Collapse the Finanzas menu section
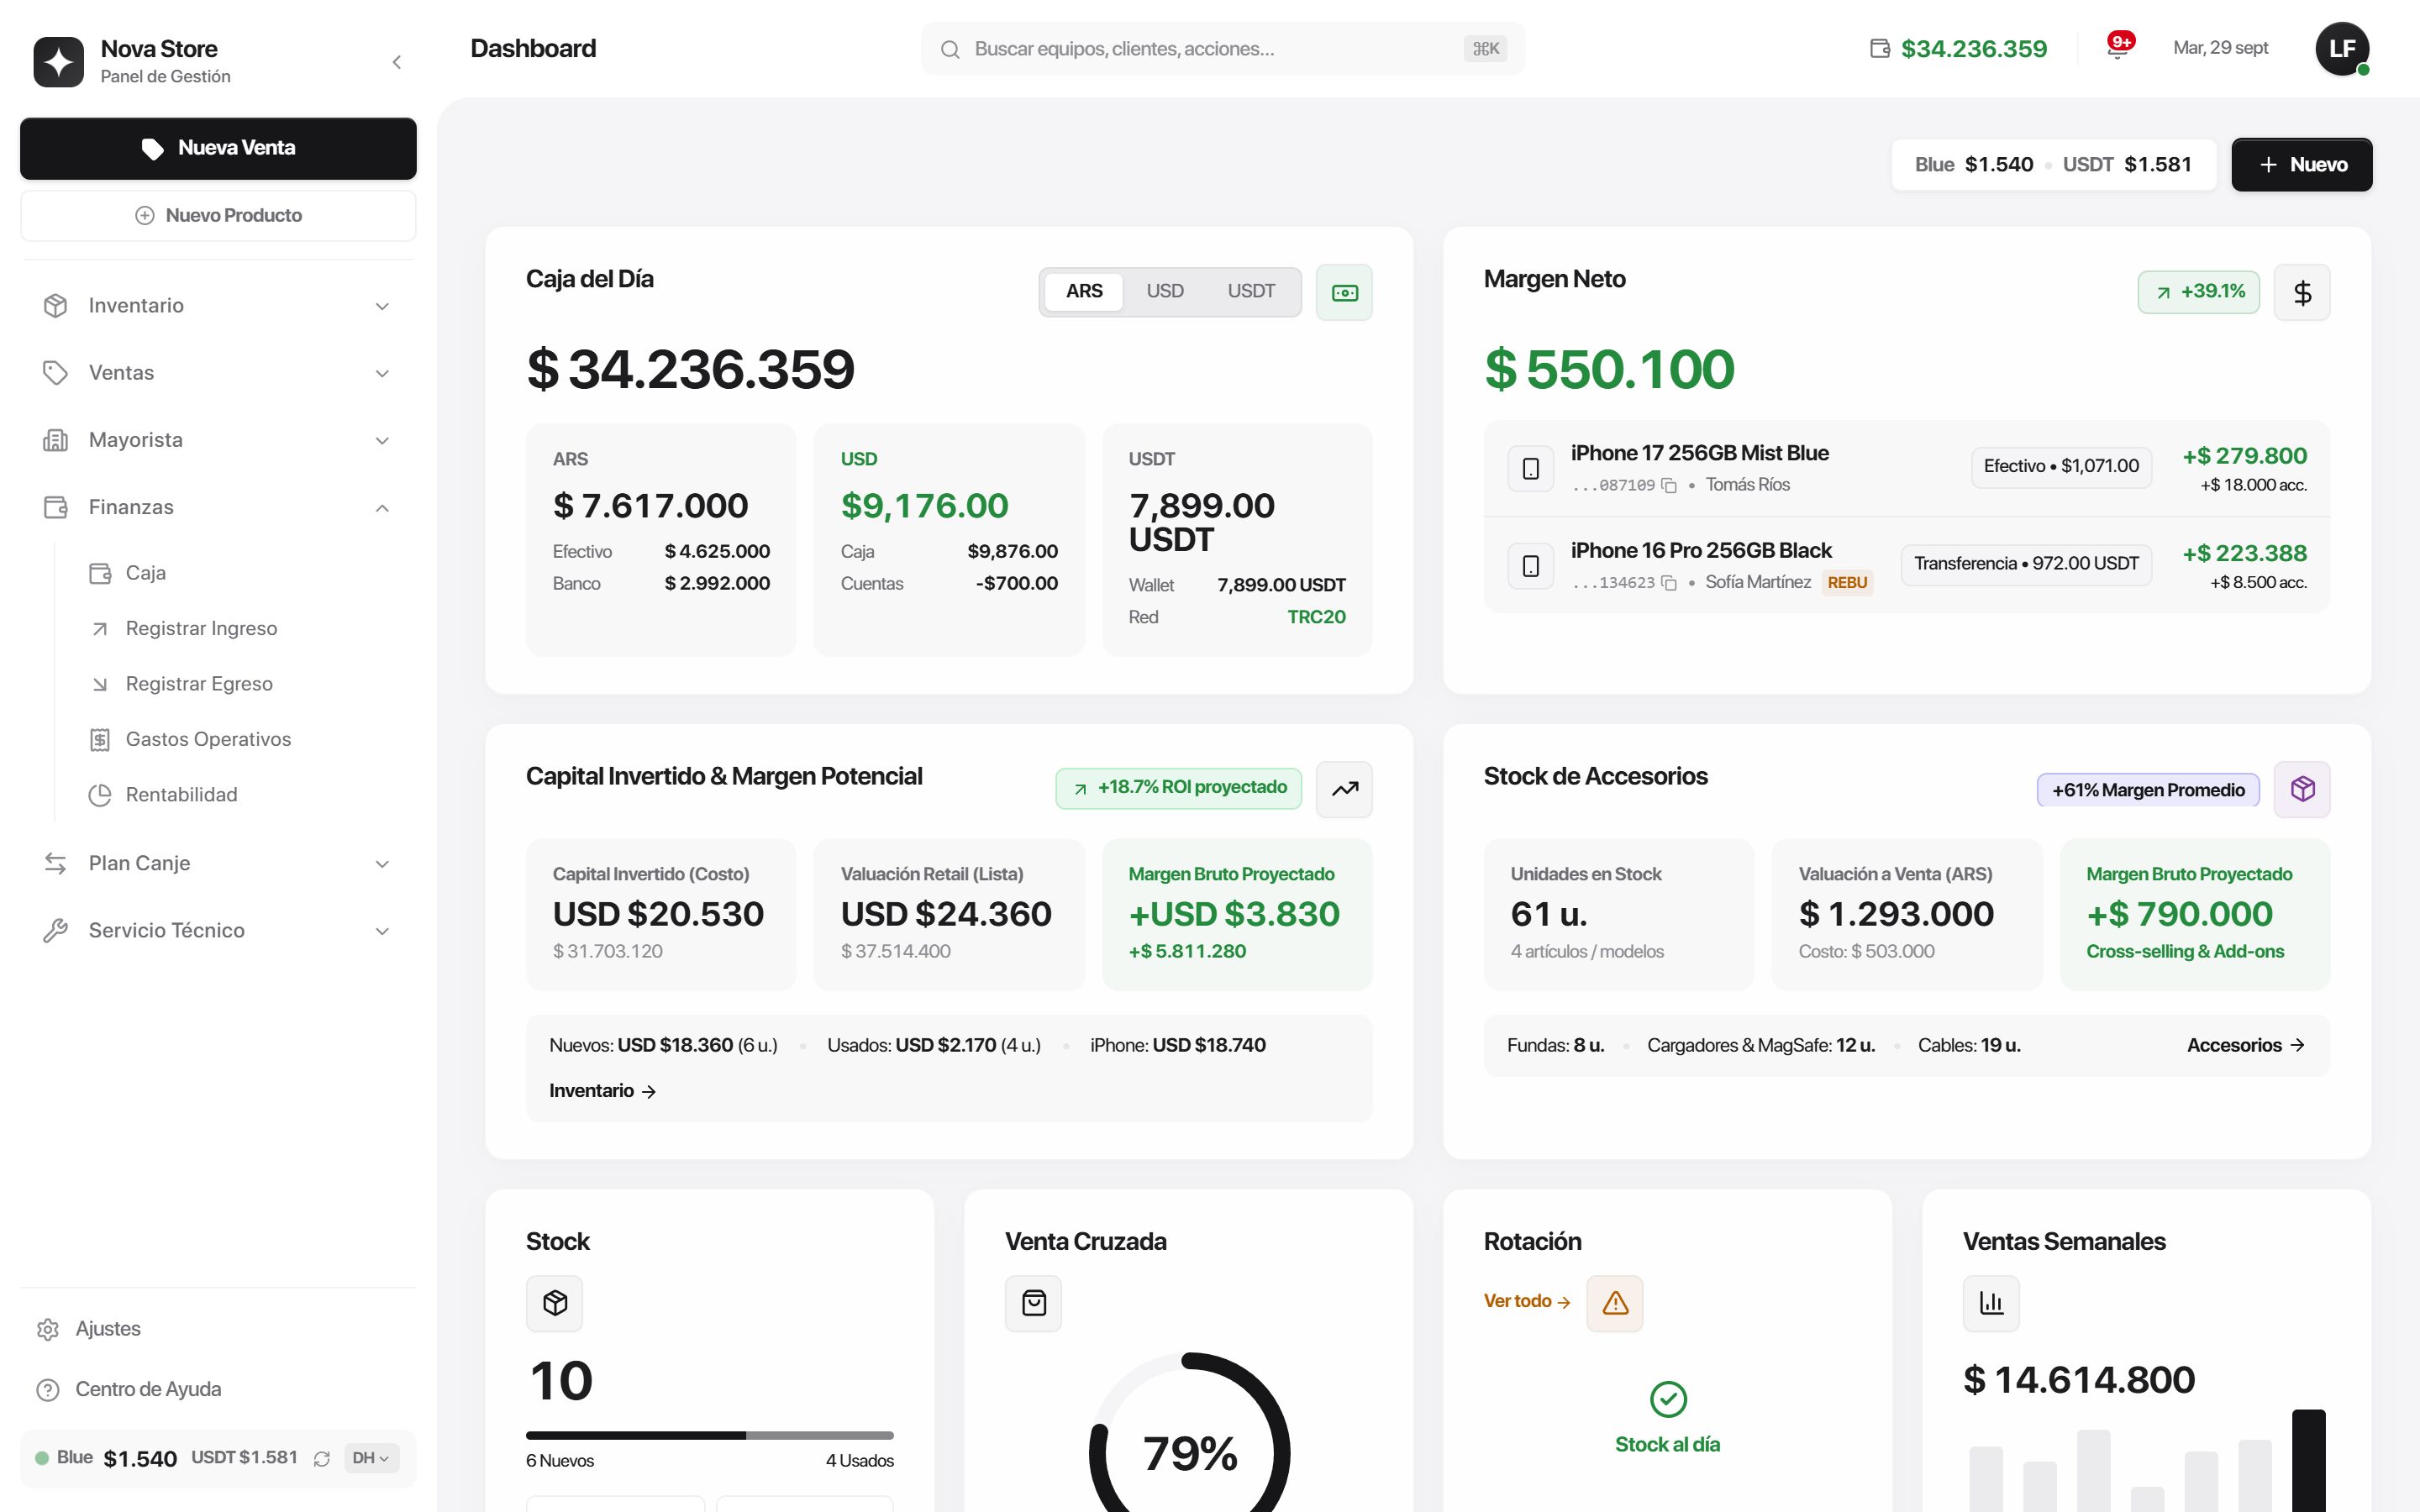The image size is (2420, 1512). pyautogui.click(x=218, y=507)
